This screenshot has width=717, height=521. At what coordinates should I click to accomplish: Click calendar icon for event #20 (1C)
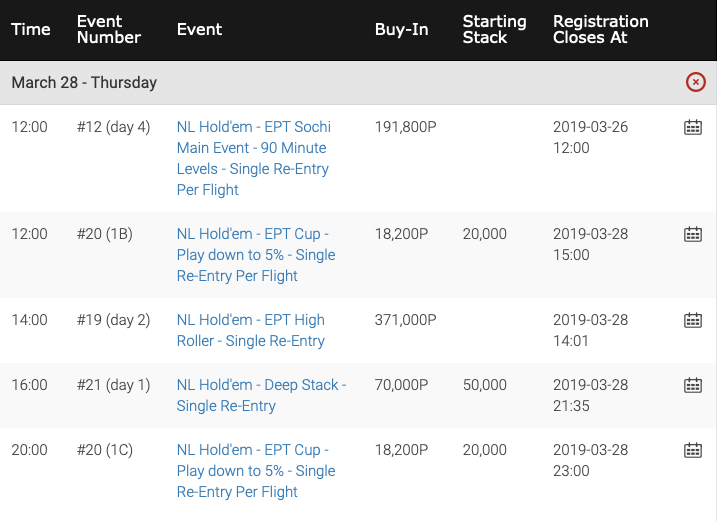tap(693, 450)
